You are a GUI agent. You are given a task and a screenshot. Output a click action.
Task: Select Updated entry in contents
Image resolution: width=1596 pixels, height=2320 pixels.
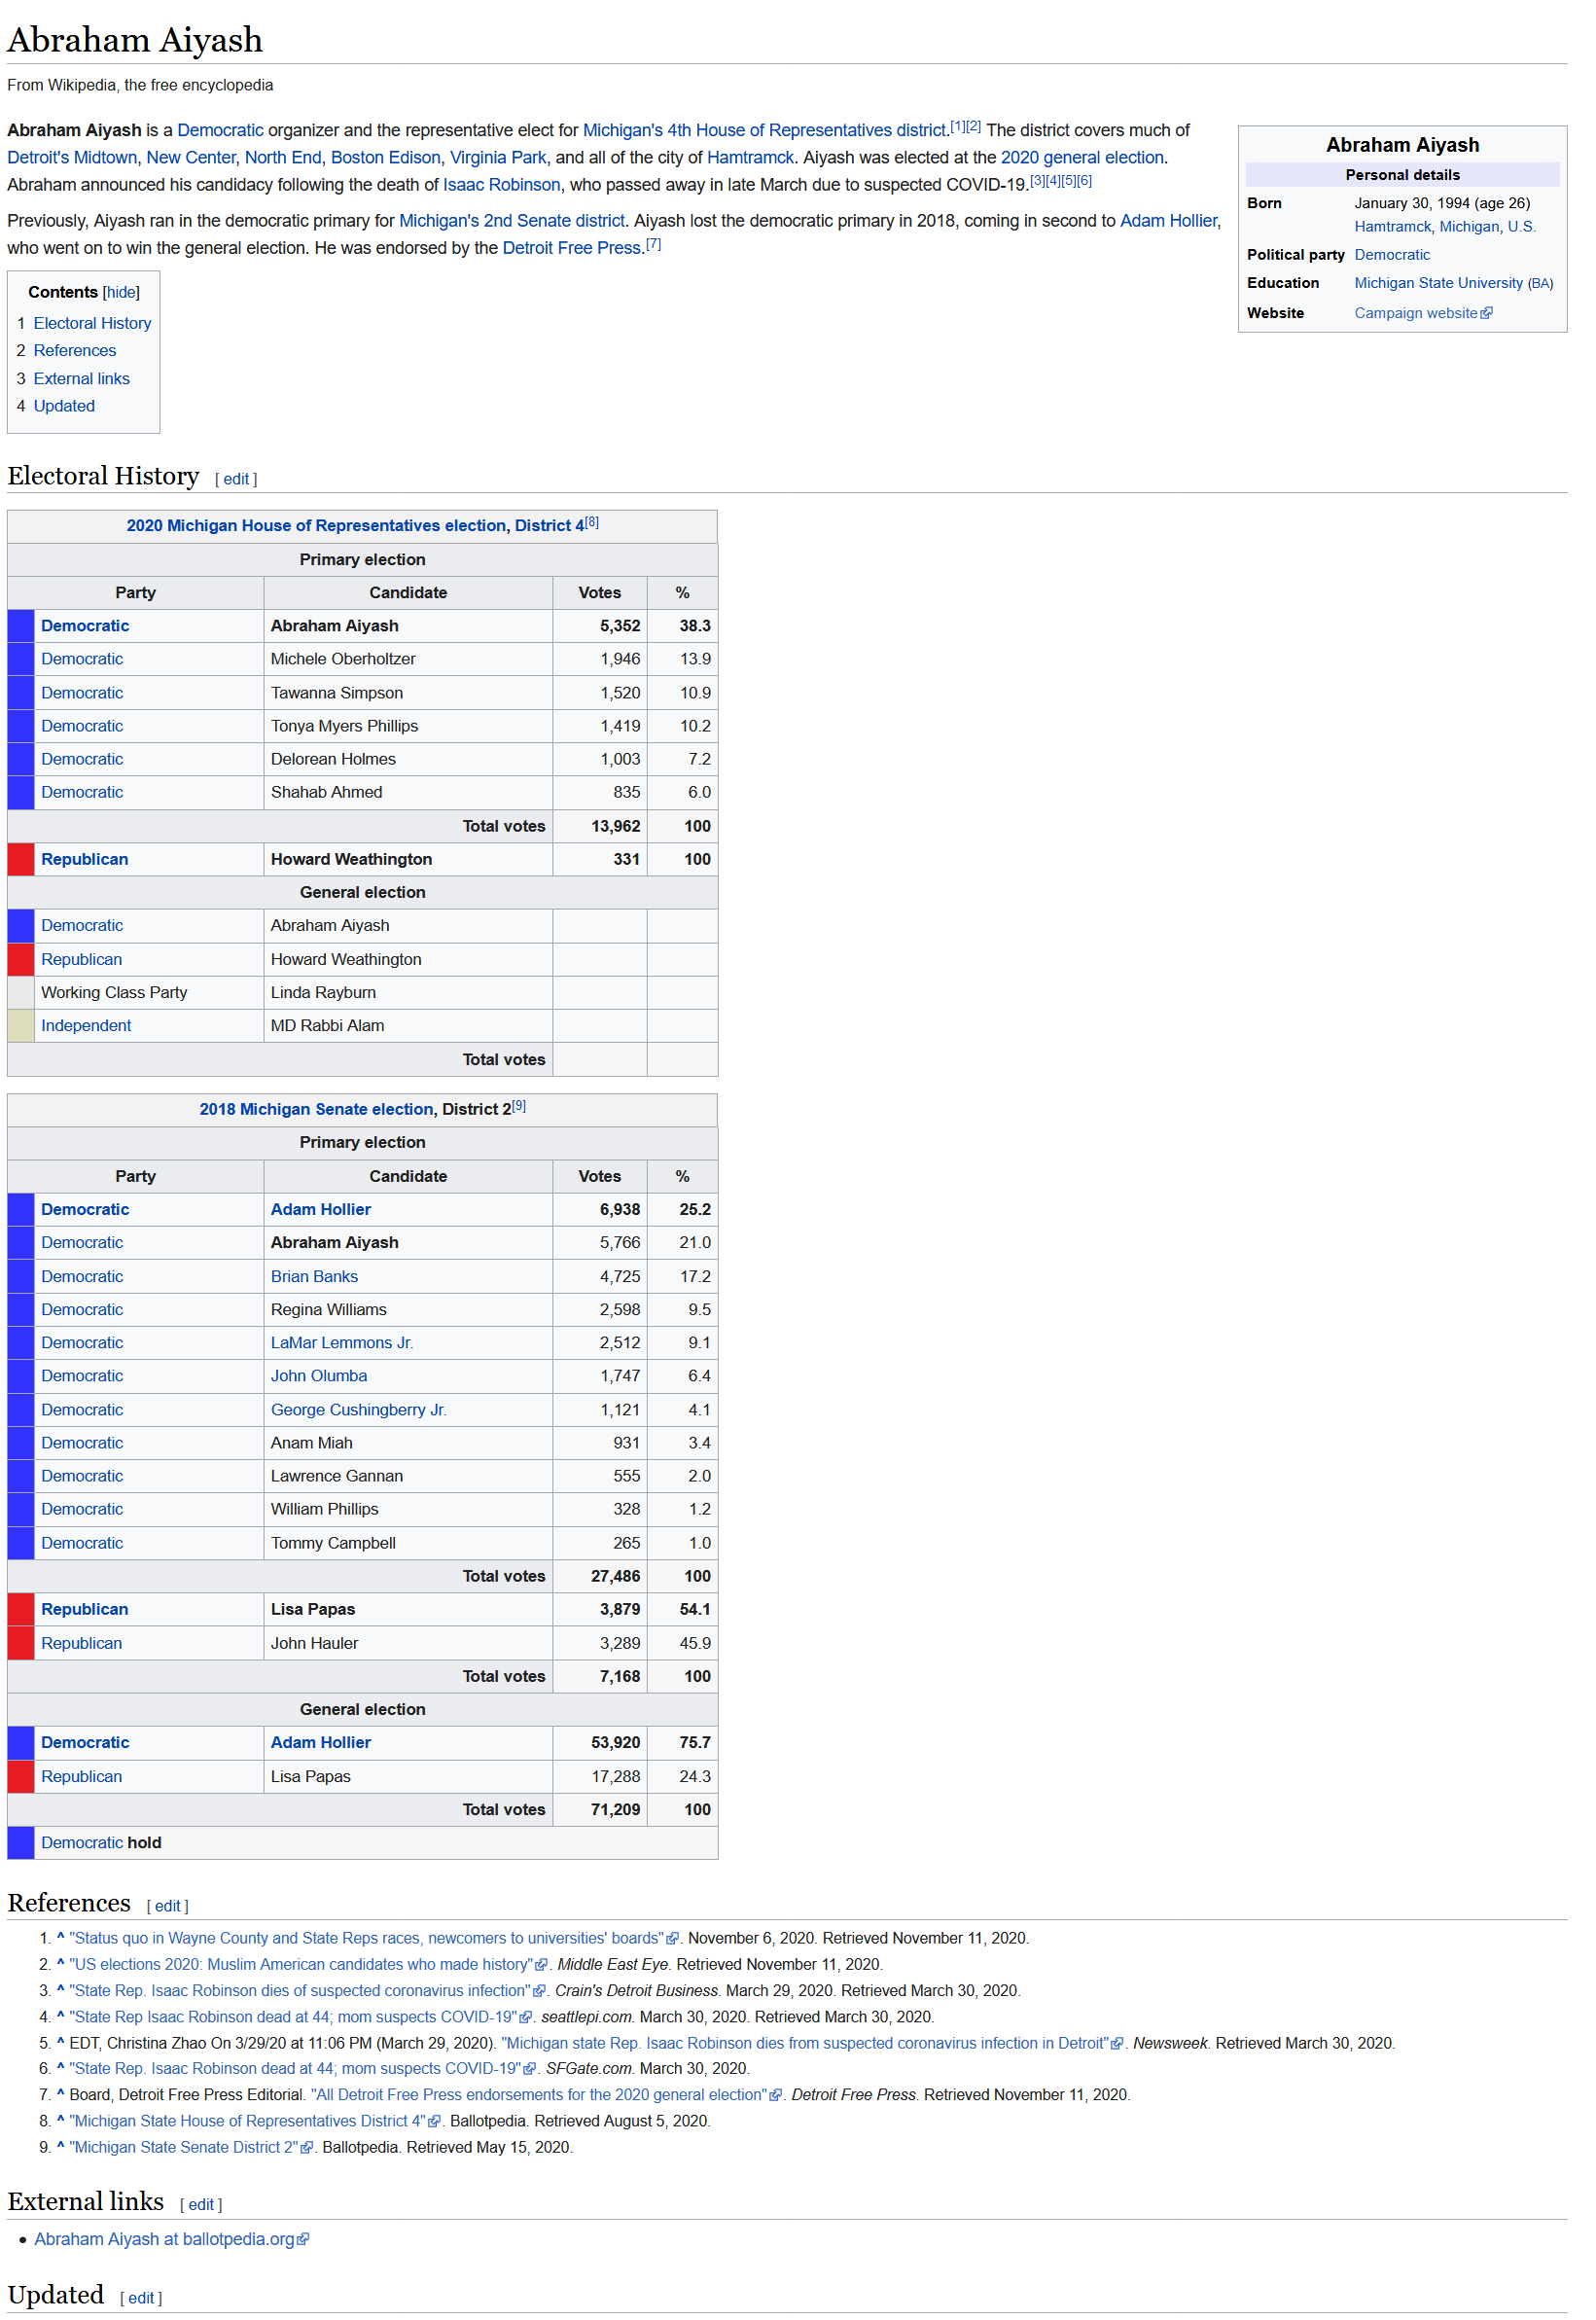(x=65, y=407)
